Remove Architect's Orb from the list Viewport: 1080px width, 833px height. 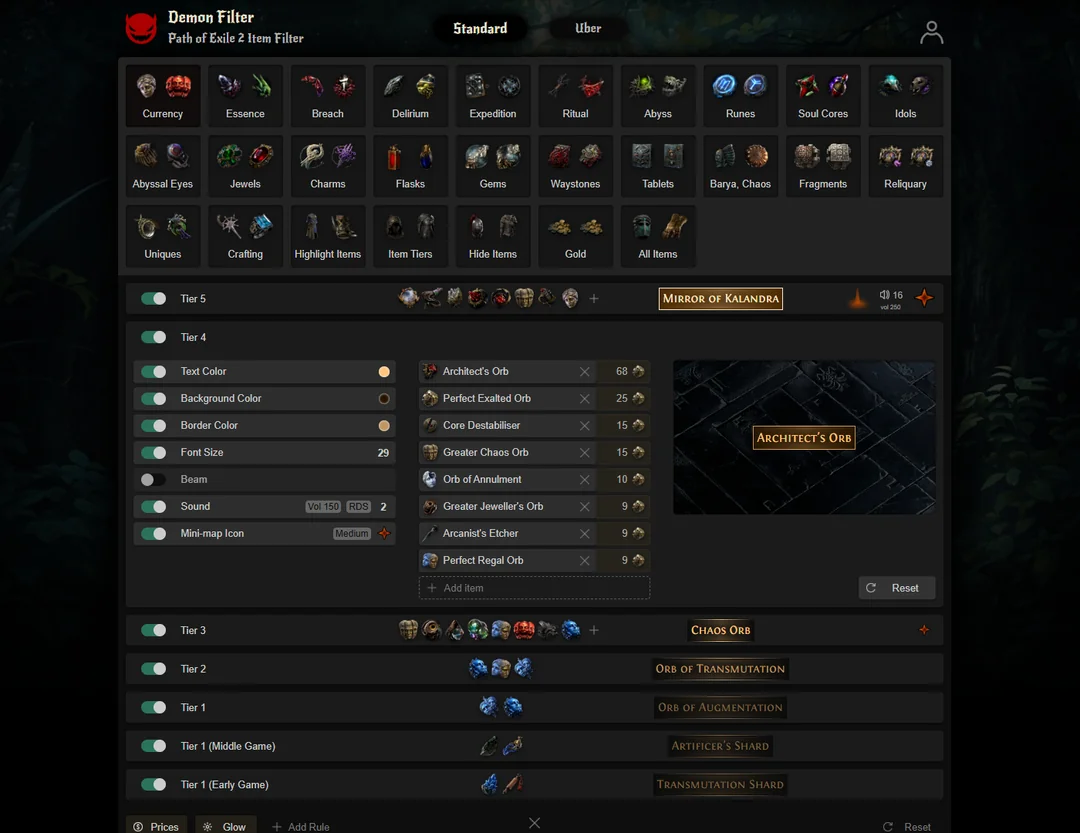tap(584, 371)
